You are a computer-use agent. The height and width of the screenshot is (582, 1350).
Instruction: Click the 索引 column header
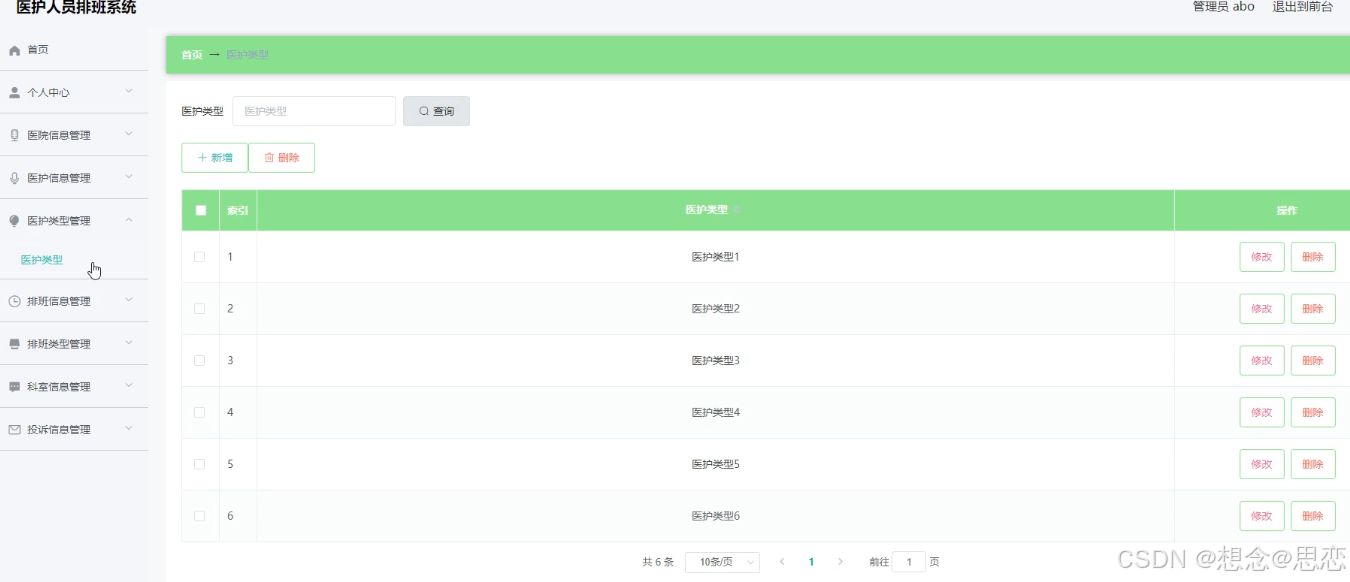[x=238, y=210]
